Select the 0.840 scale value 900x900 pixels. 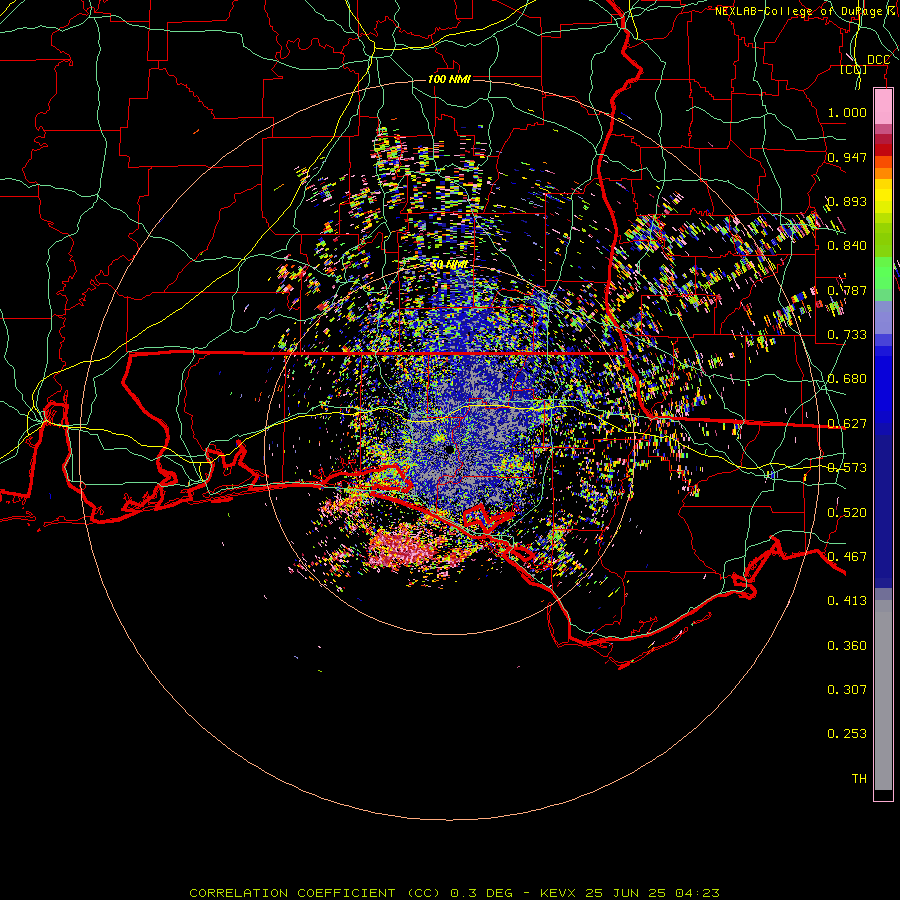[x=847, y=246]
